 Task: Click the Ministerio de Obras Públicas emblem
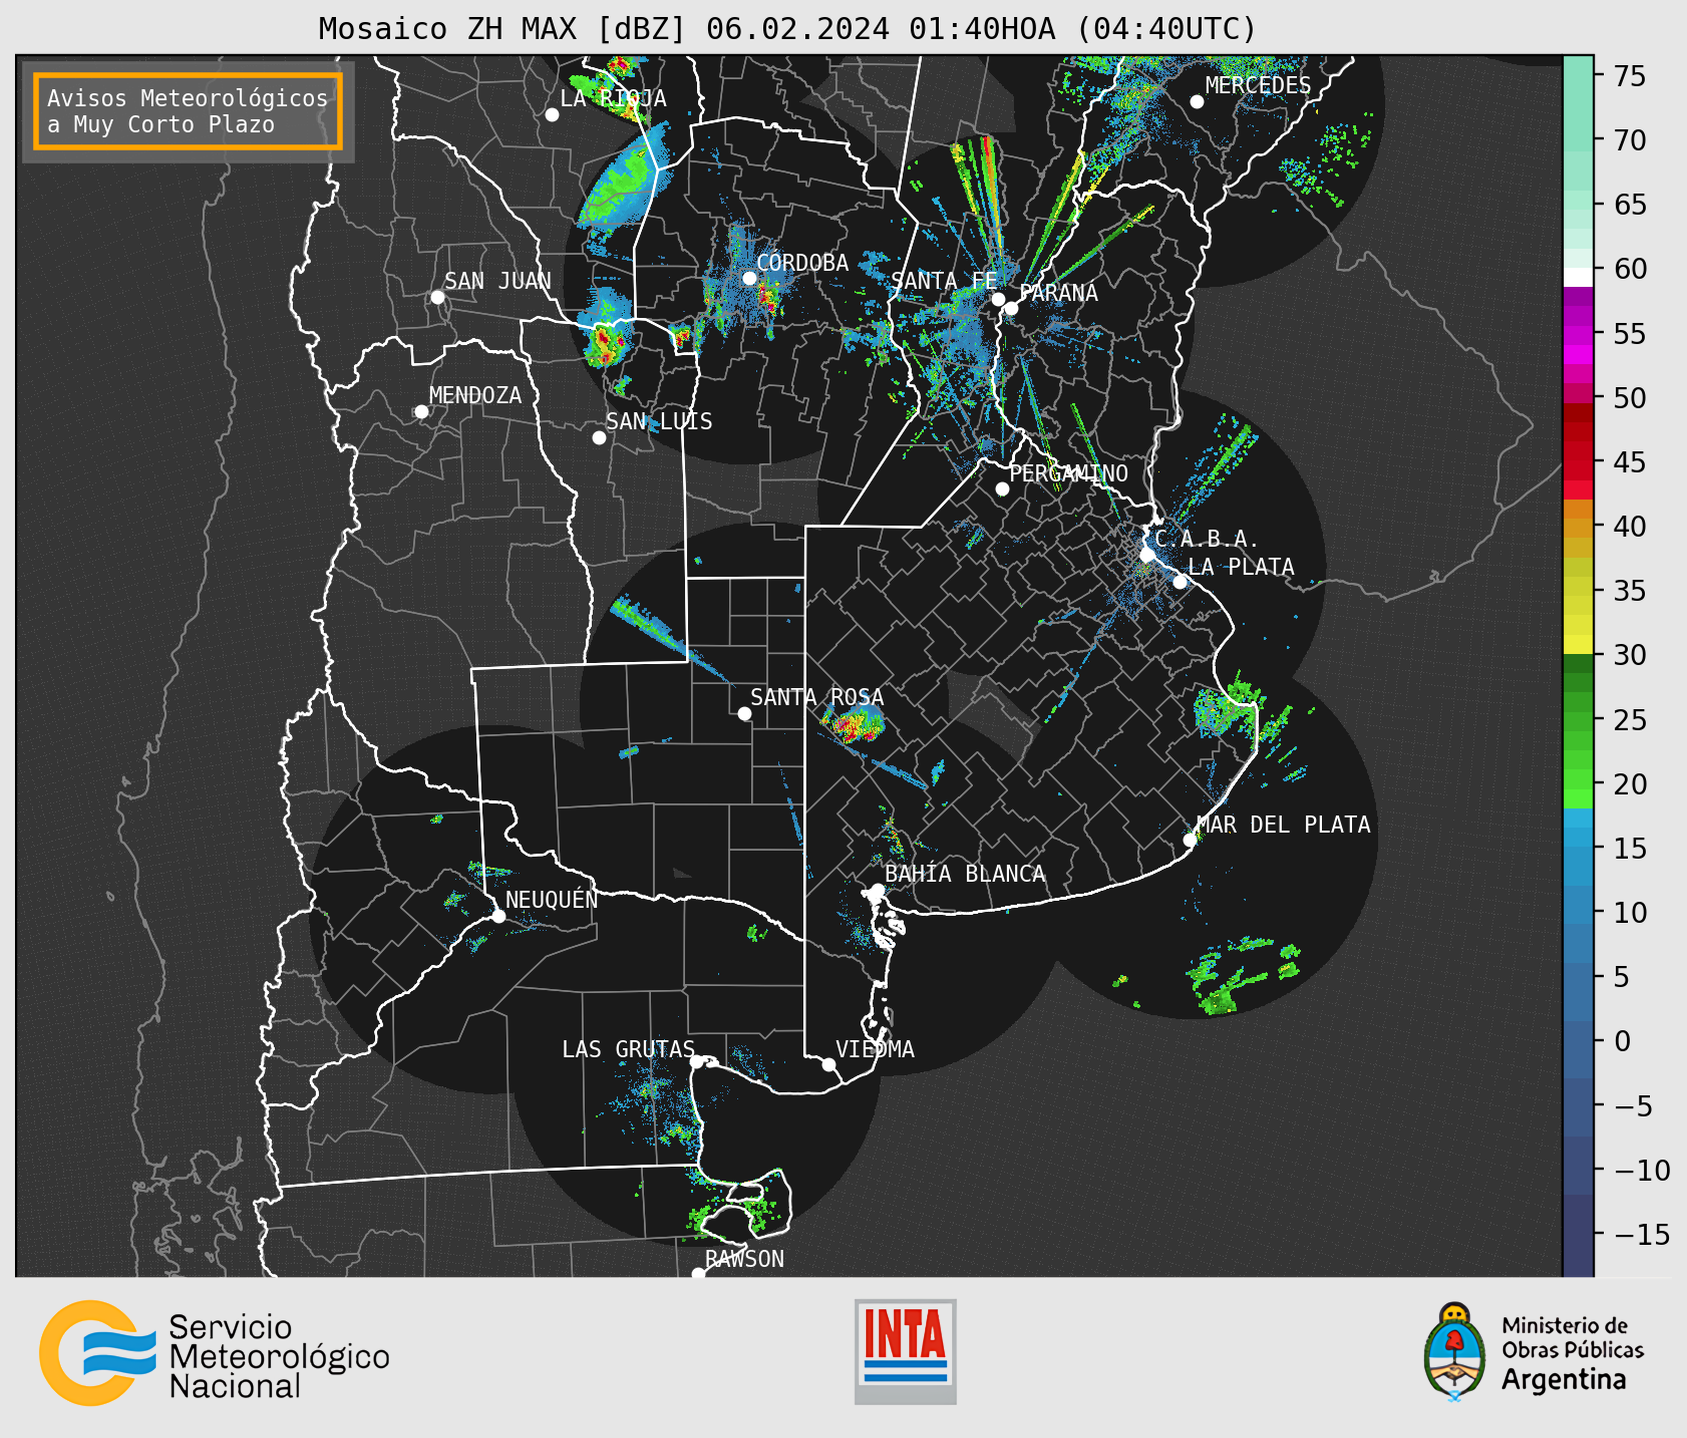click(1454, 1351)
